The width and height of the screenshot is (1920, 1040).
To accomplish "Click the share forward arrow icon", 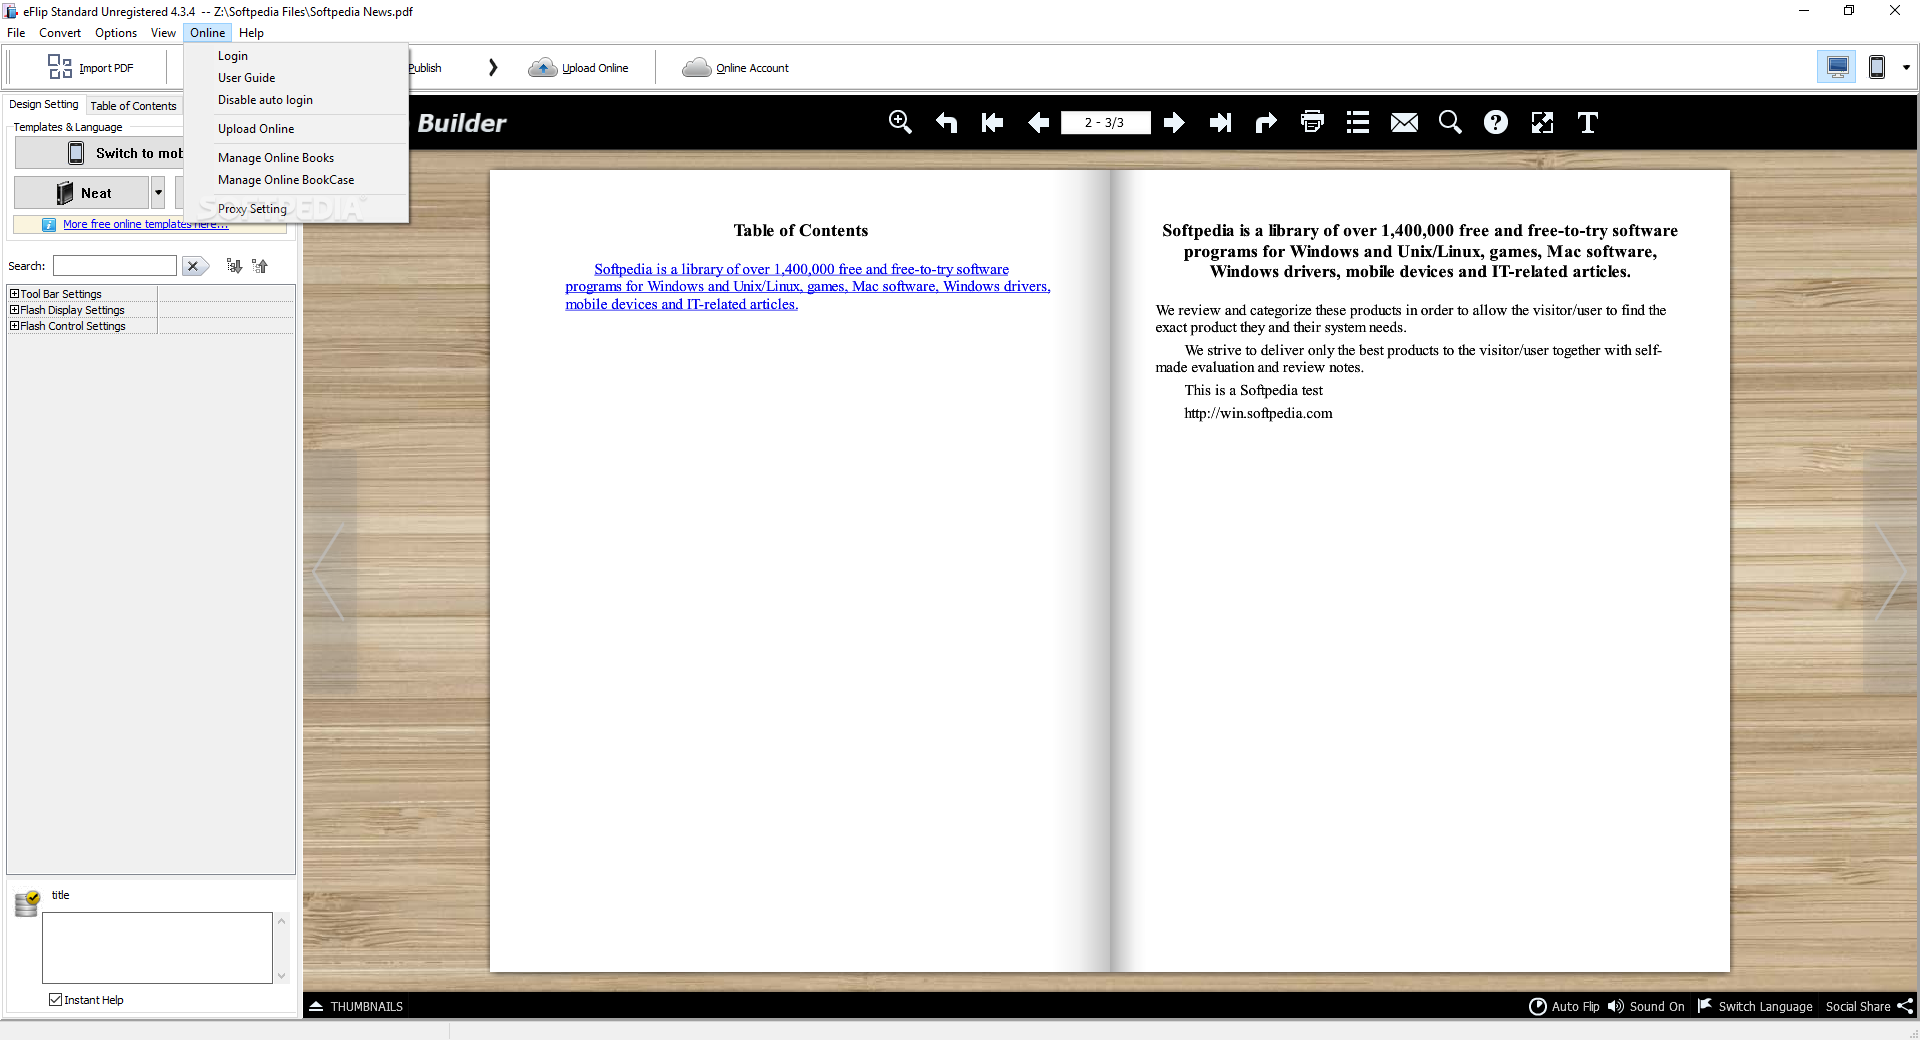I will click(x=1266, y=122).
